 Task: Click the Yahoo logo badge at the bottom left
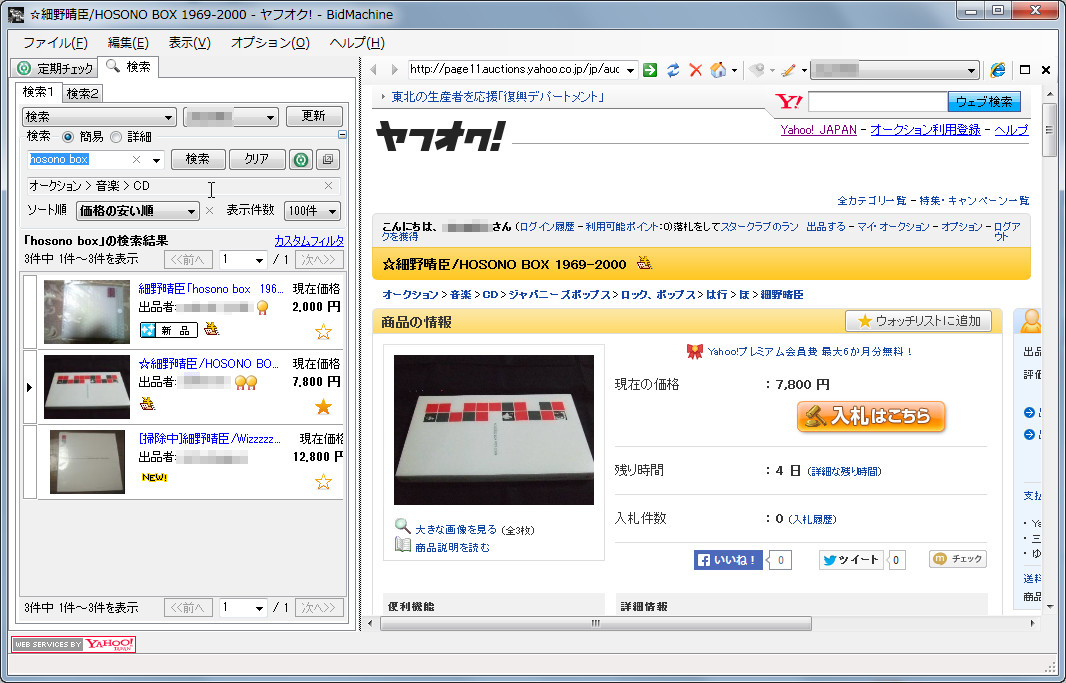click(x=73, y=644)
